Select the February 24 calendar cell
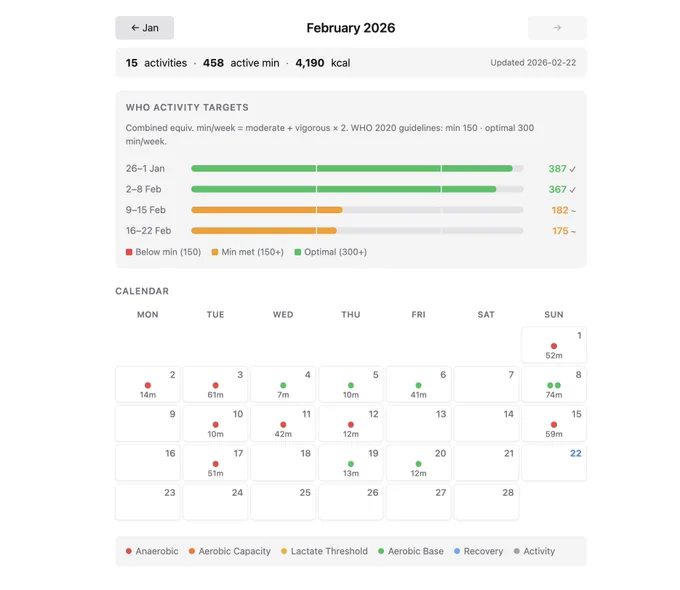The width and height of the screenshot is (680, 590). pos(216,502)
